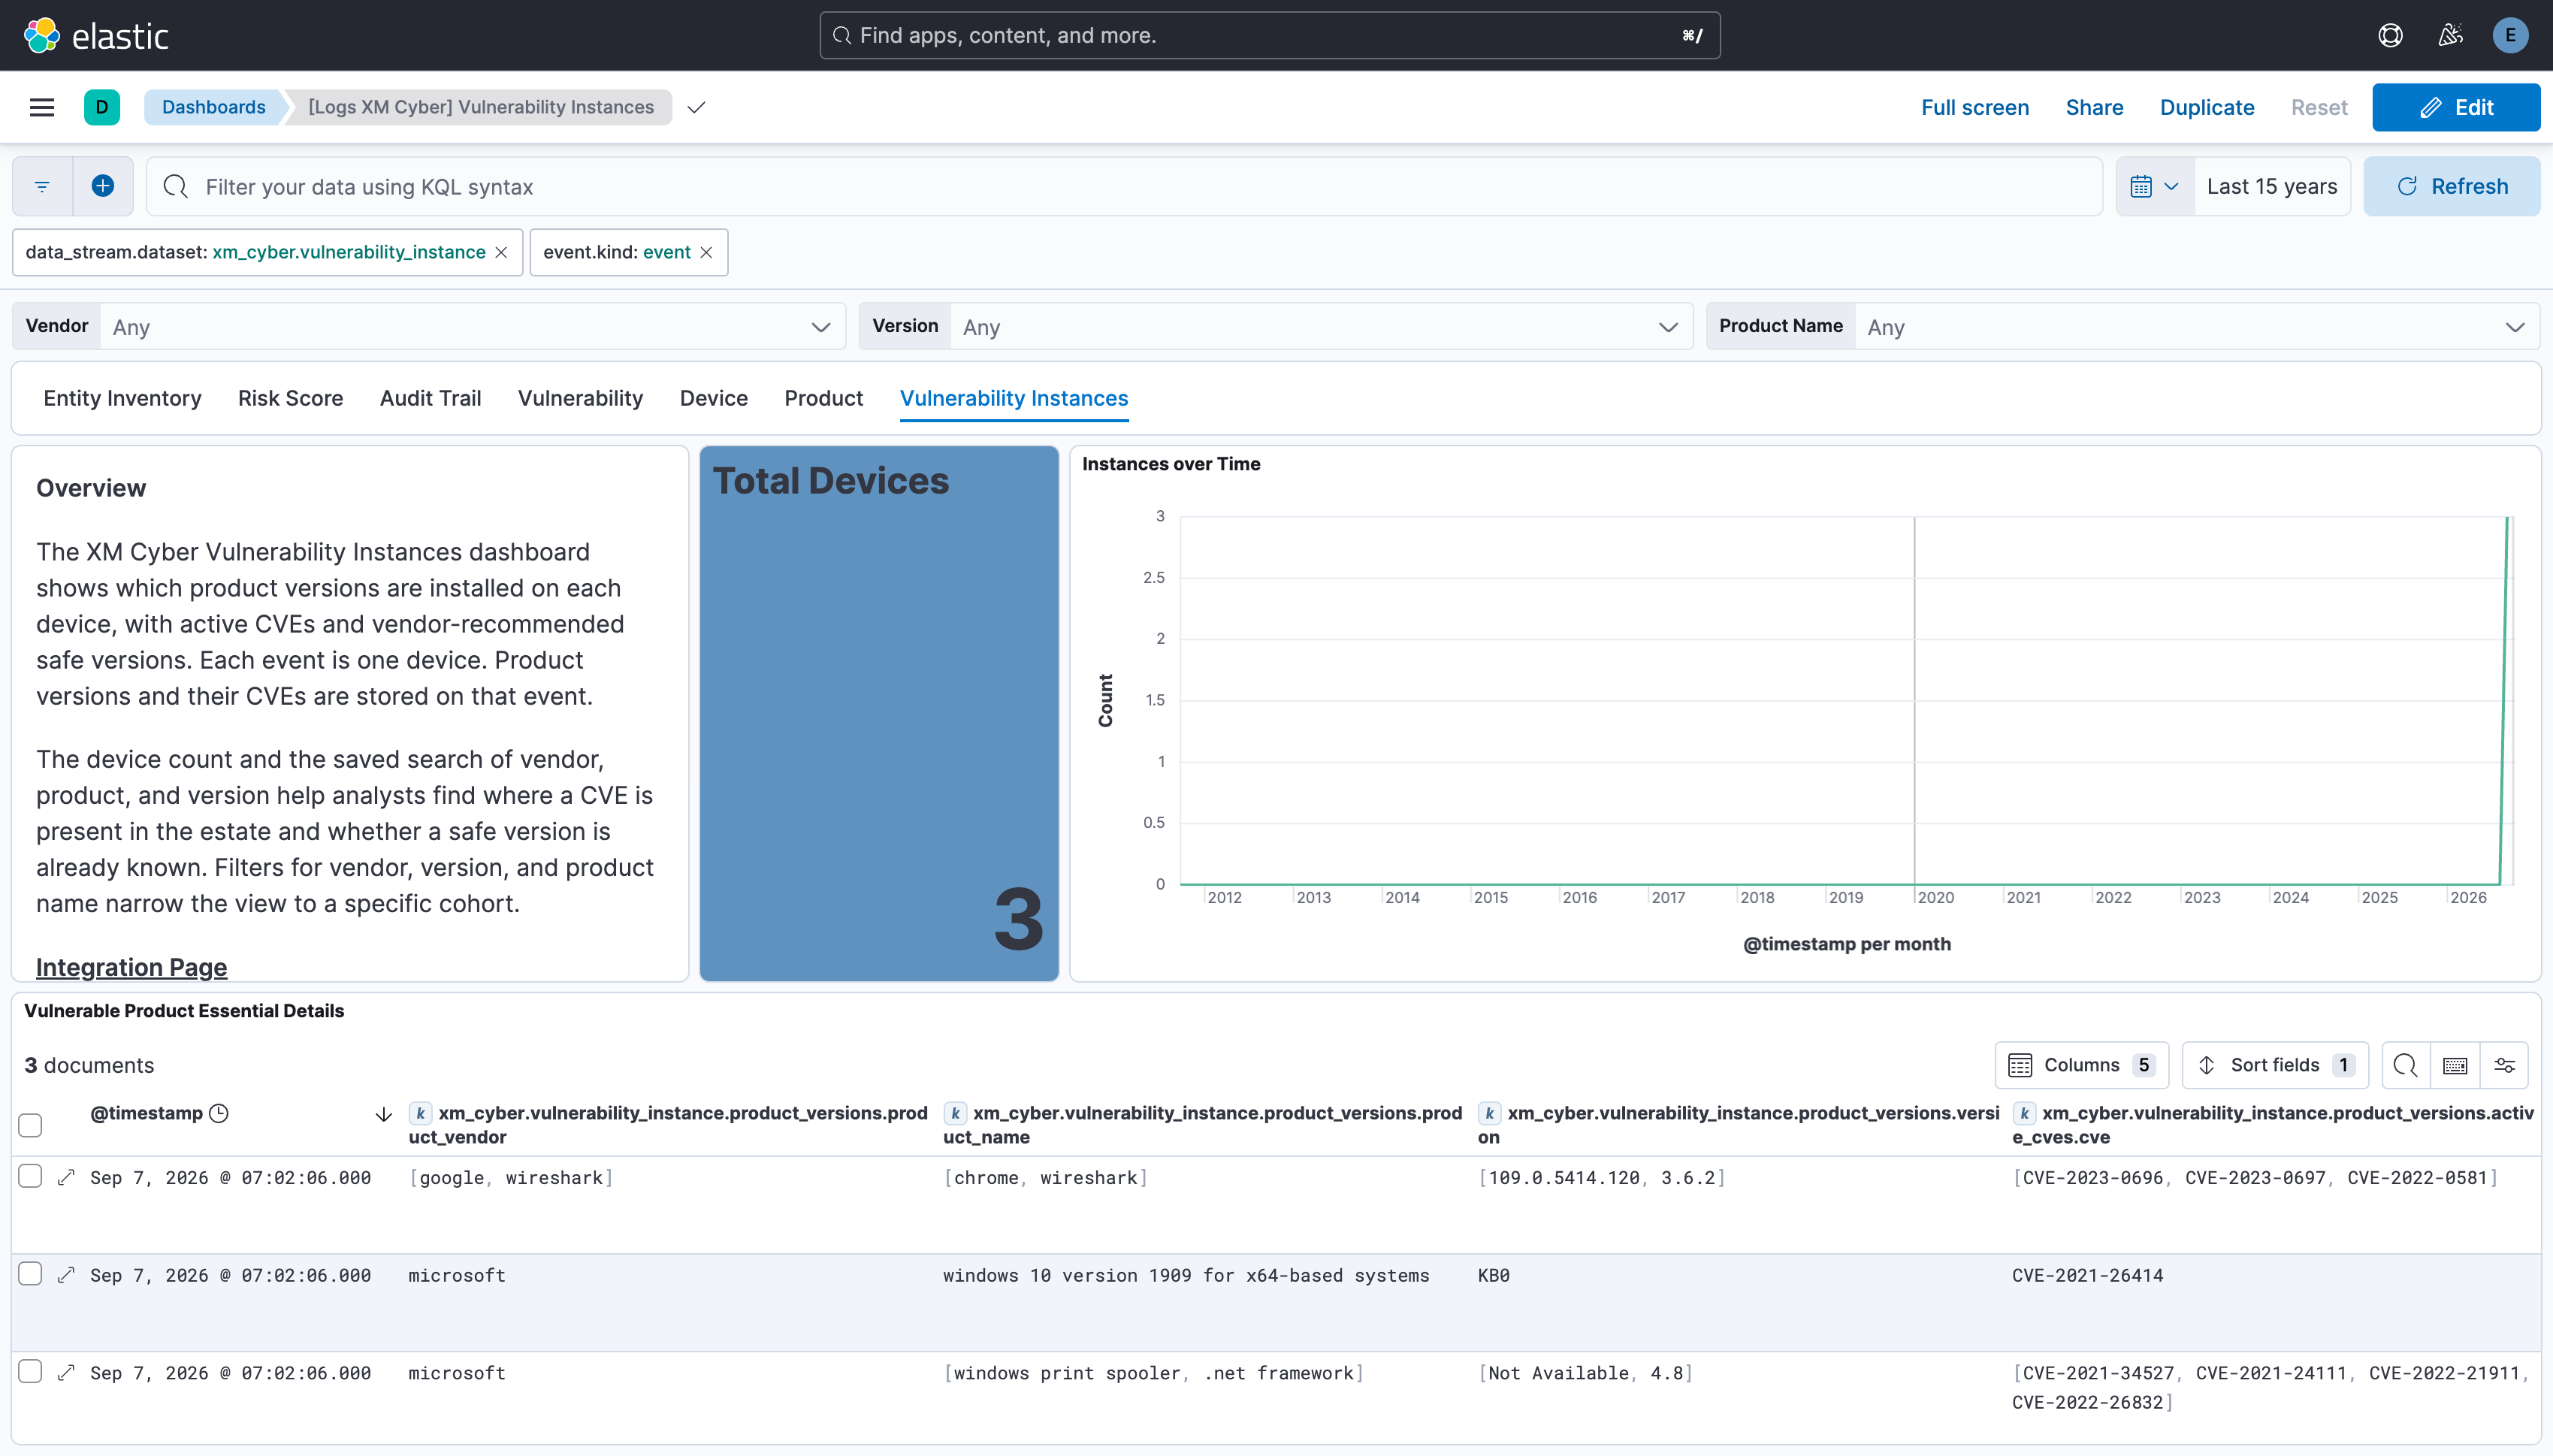The image size is (2553, 1456).
Task: Open the Integration Page link
Action: click(132, 967)
